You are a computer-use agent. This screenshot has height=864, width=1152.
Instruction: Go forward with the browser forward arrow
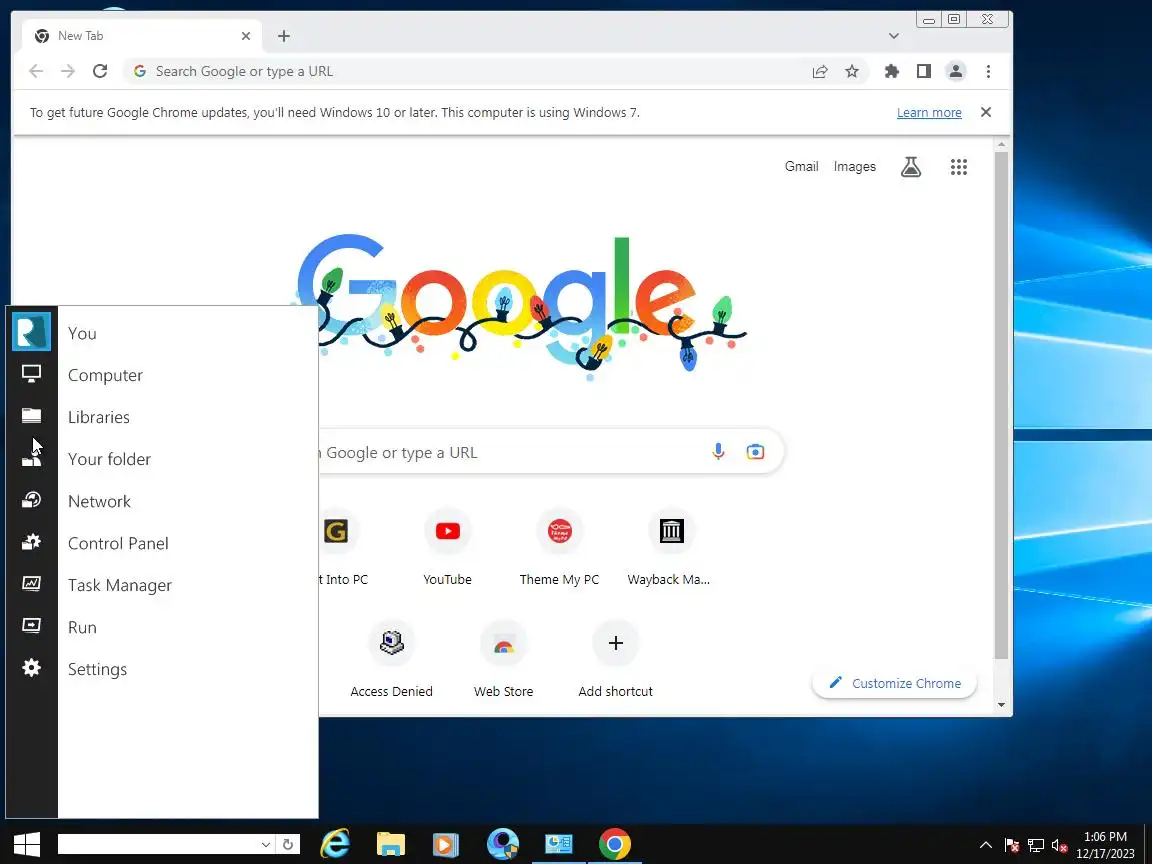[x=68, y=71]
